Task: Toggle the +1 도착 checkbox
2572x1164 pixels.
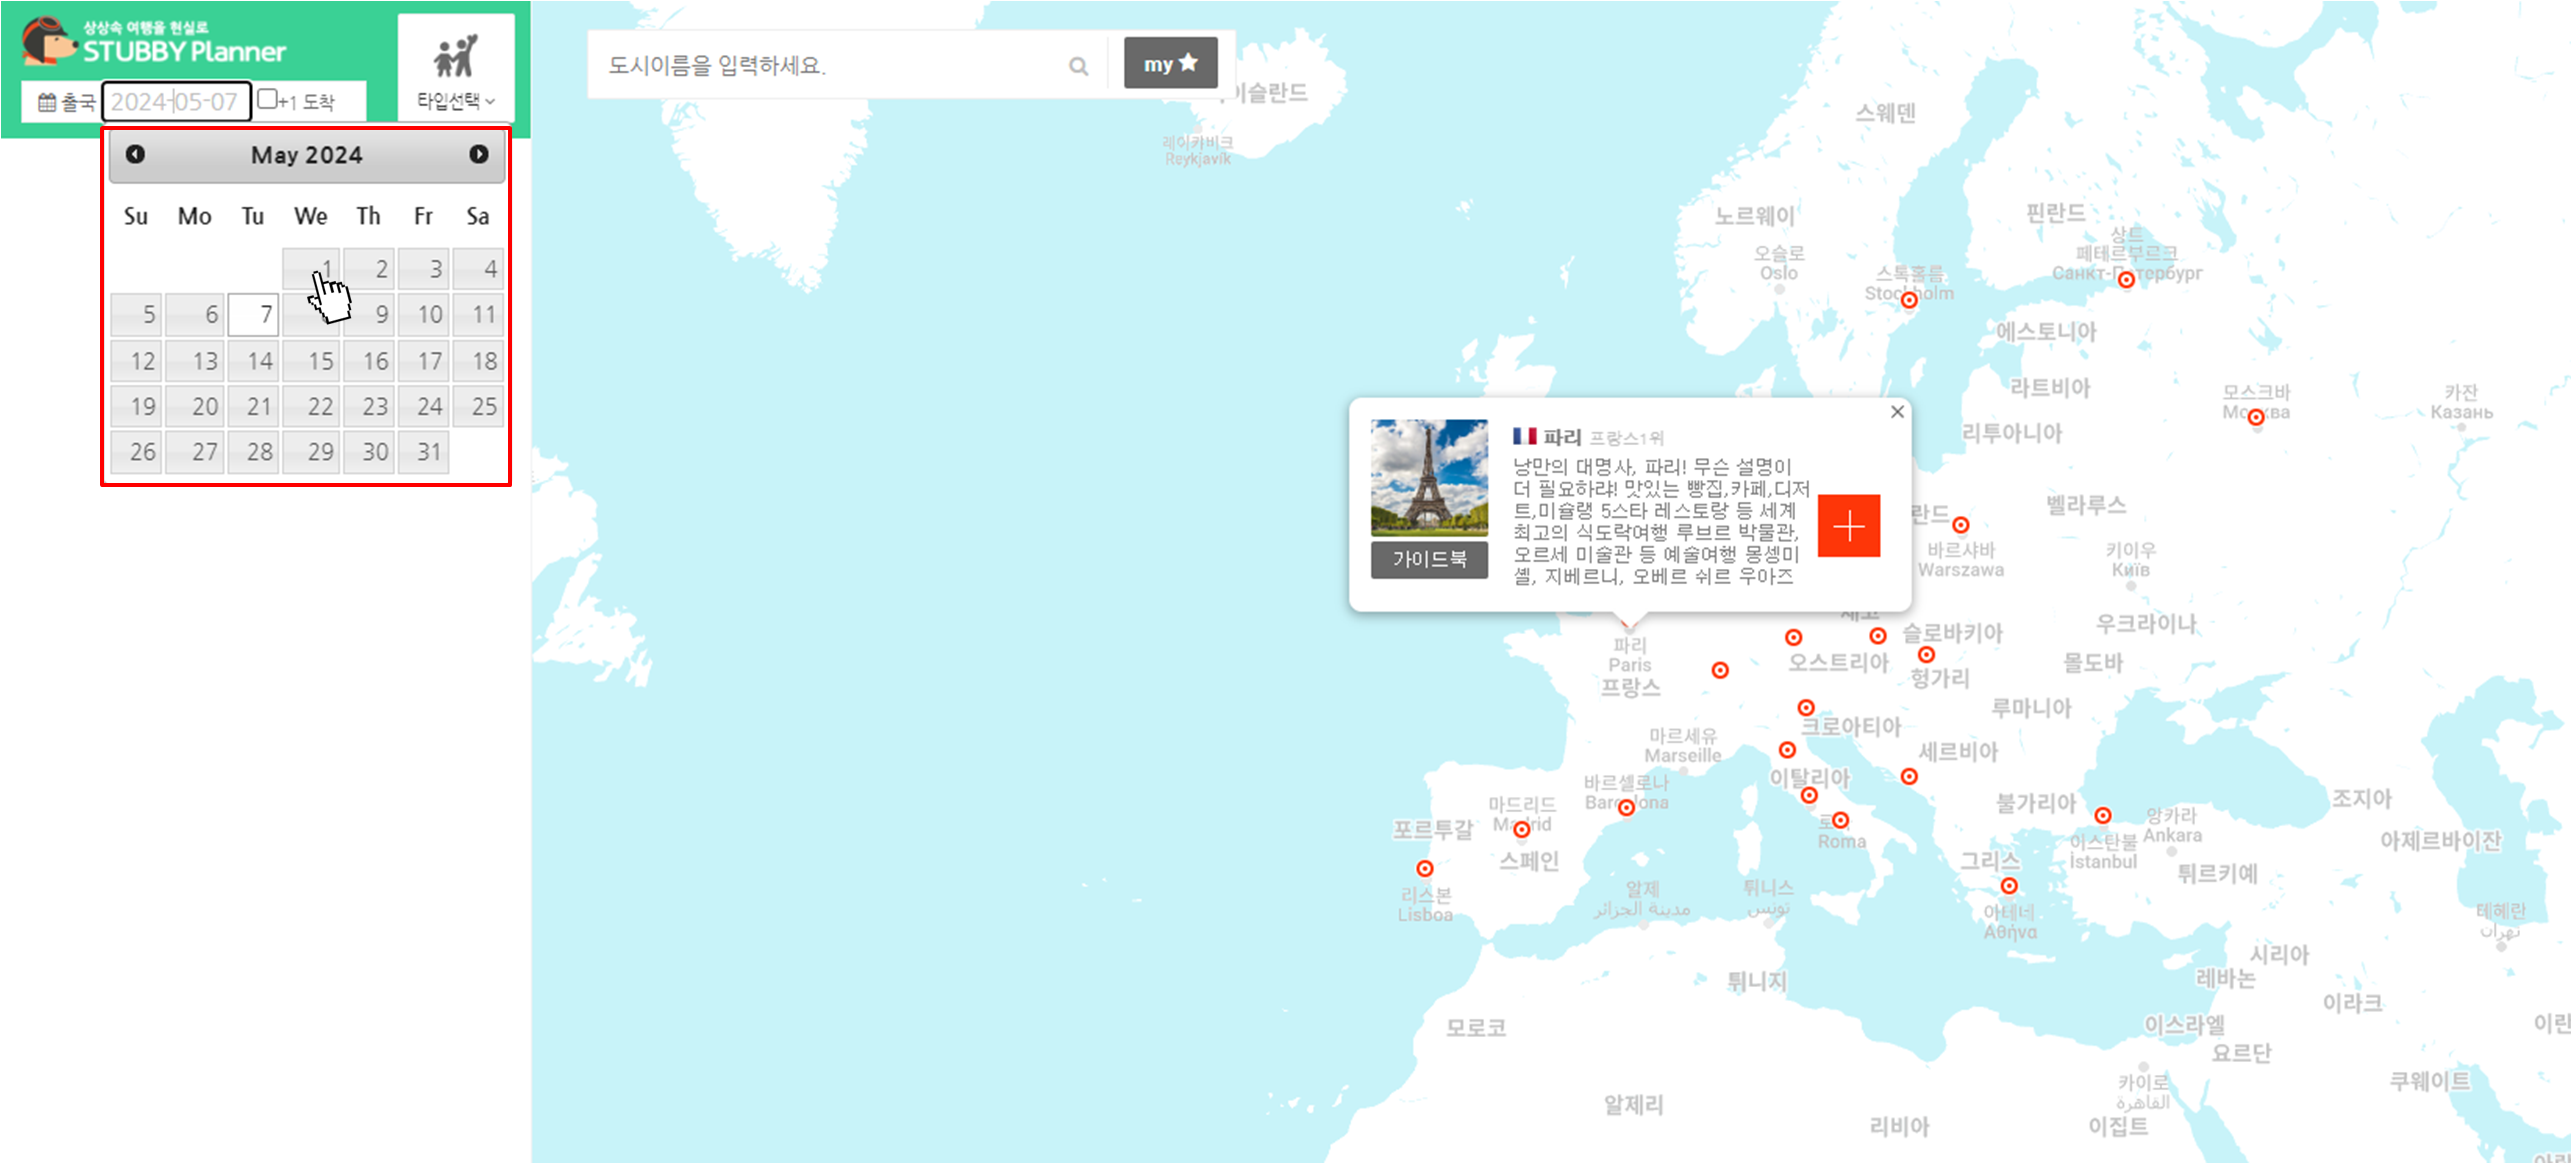Action: click(x=267, y=99)
